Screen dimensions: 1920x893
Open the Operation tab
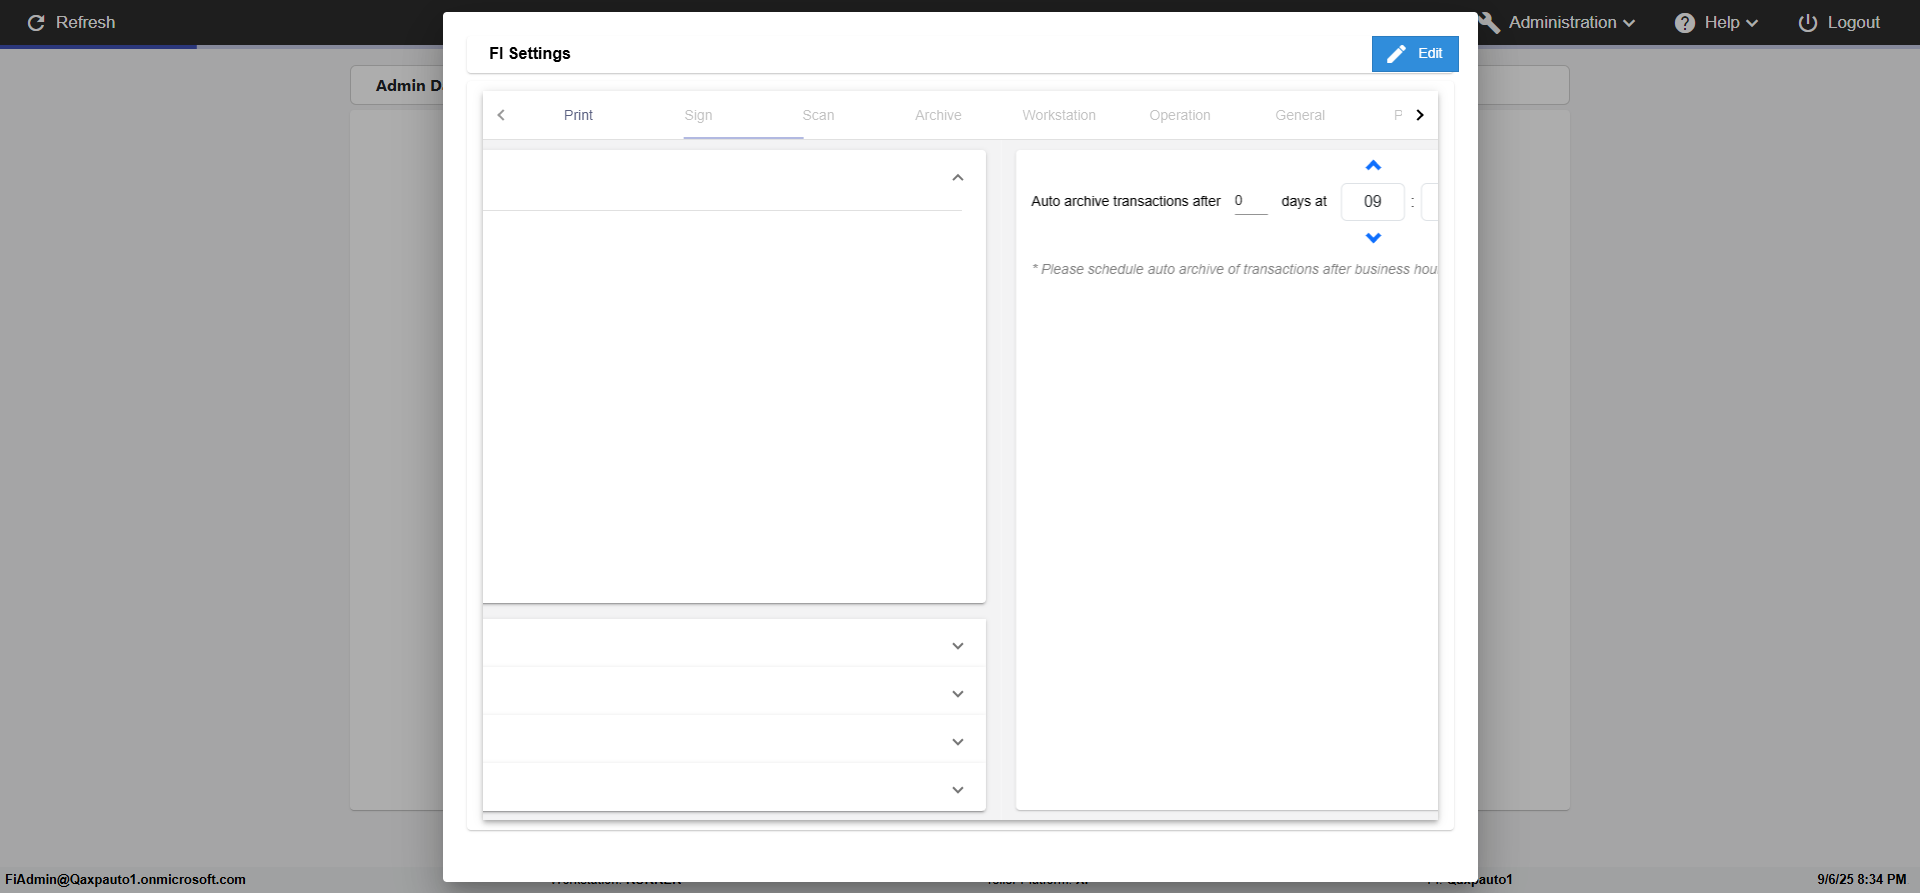pyautogui.click(x=1179, y=115)
